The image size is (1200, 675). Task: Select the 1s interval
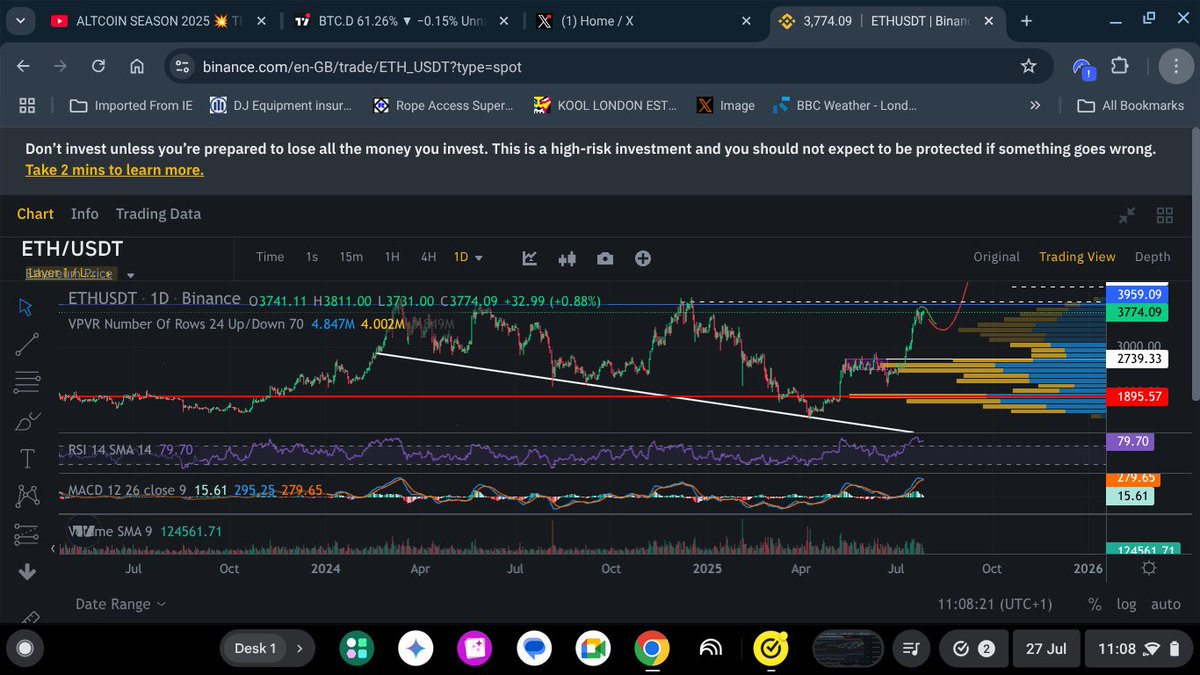312,257
